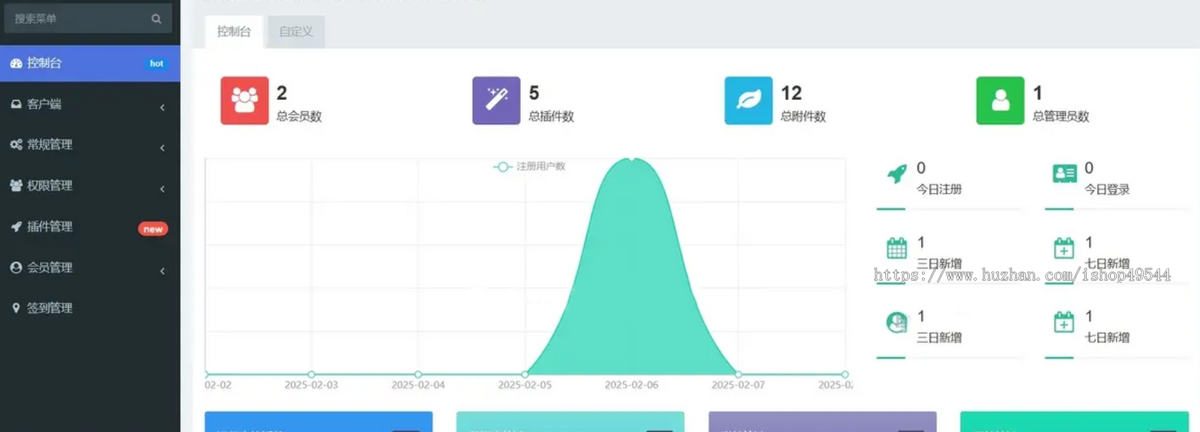Click the 总管理员数 label
This screenshot has height=432, width=1200.
1061,116
